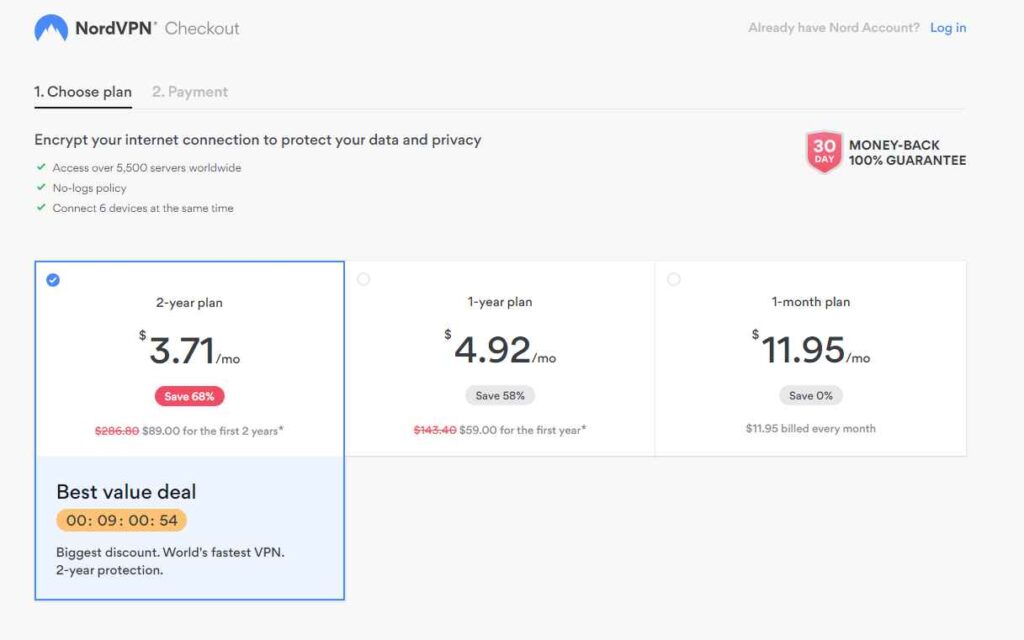Click the Save 0% badge

tap(810, 396)
